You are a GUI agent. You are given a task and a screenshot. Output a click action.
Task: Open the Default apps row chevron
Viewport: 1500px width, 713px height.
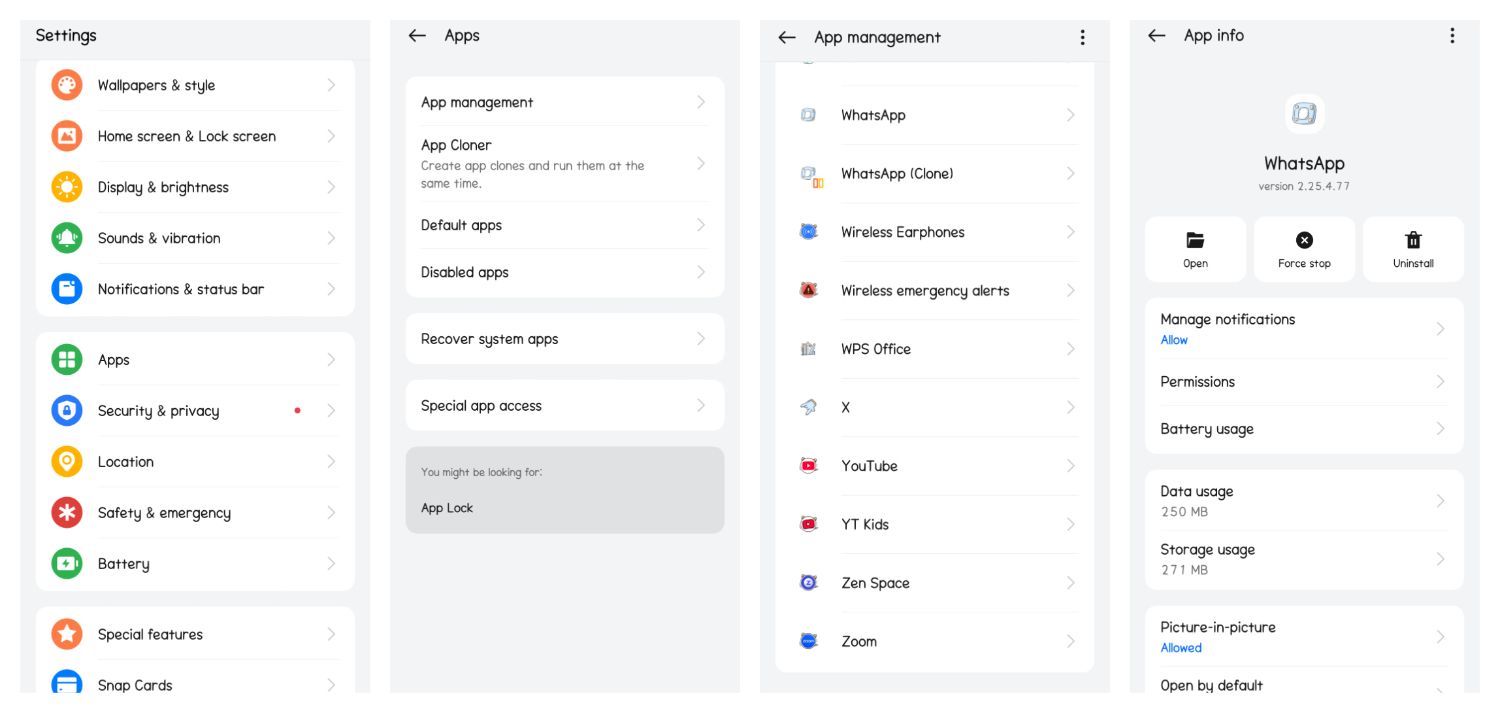701,225
